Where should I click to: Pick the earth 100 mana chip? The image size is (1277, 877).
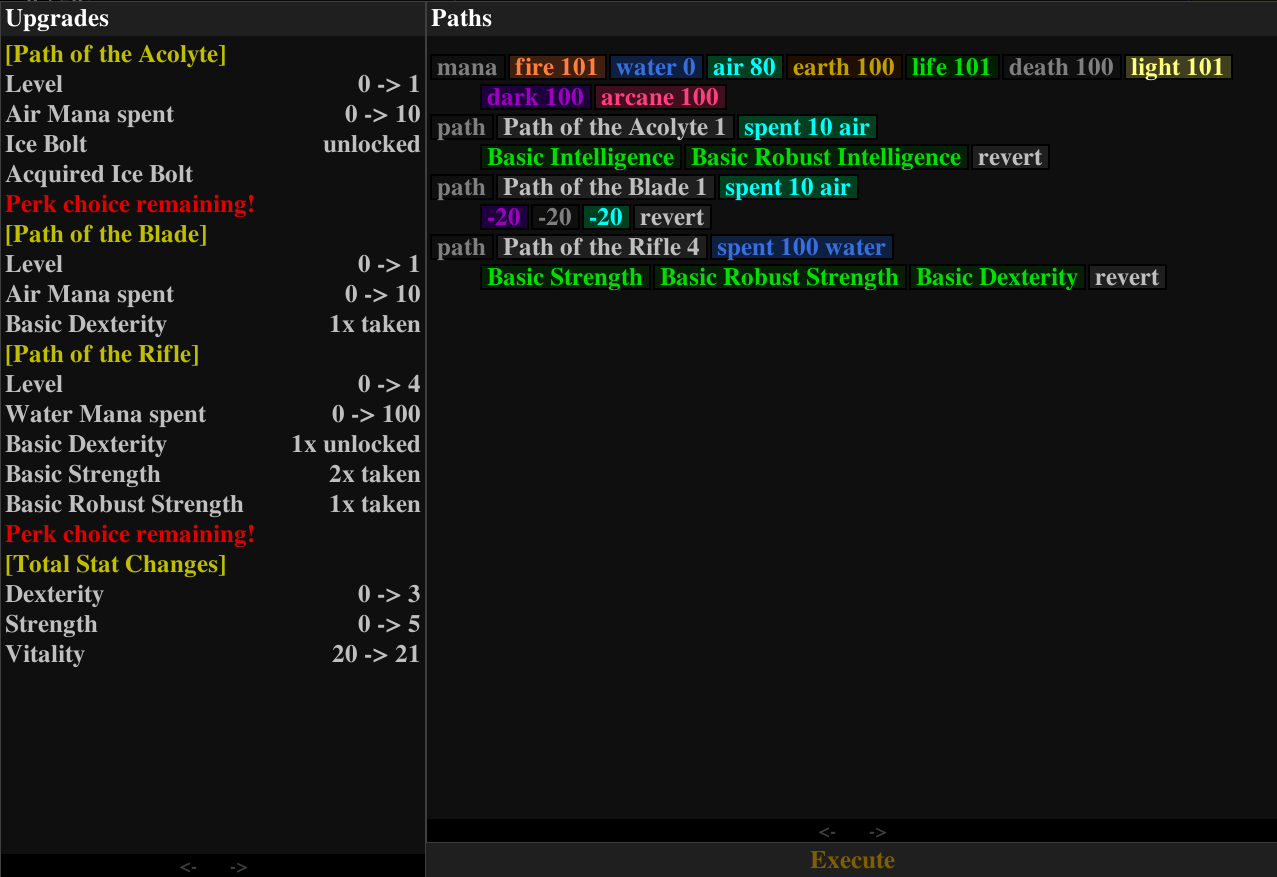[x=844, y=67]
